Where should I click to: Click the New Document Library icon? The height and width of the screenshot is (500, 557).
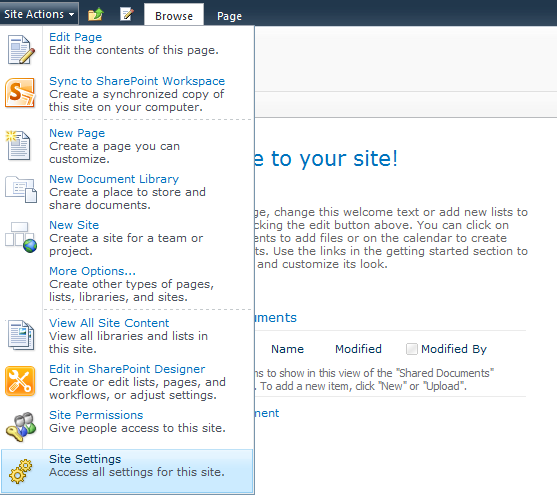coord(21,189)
